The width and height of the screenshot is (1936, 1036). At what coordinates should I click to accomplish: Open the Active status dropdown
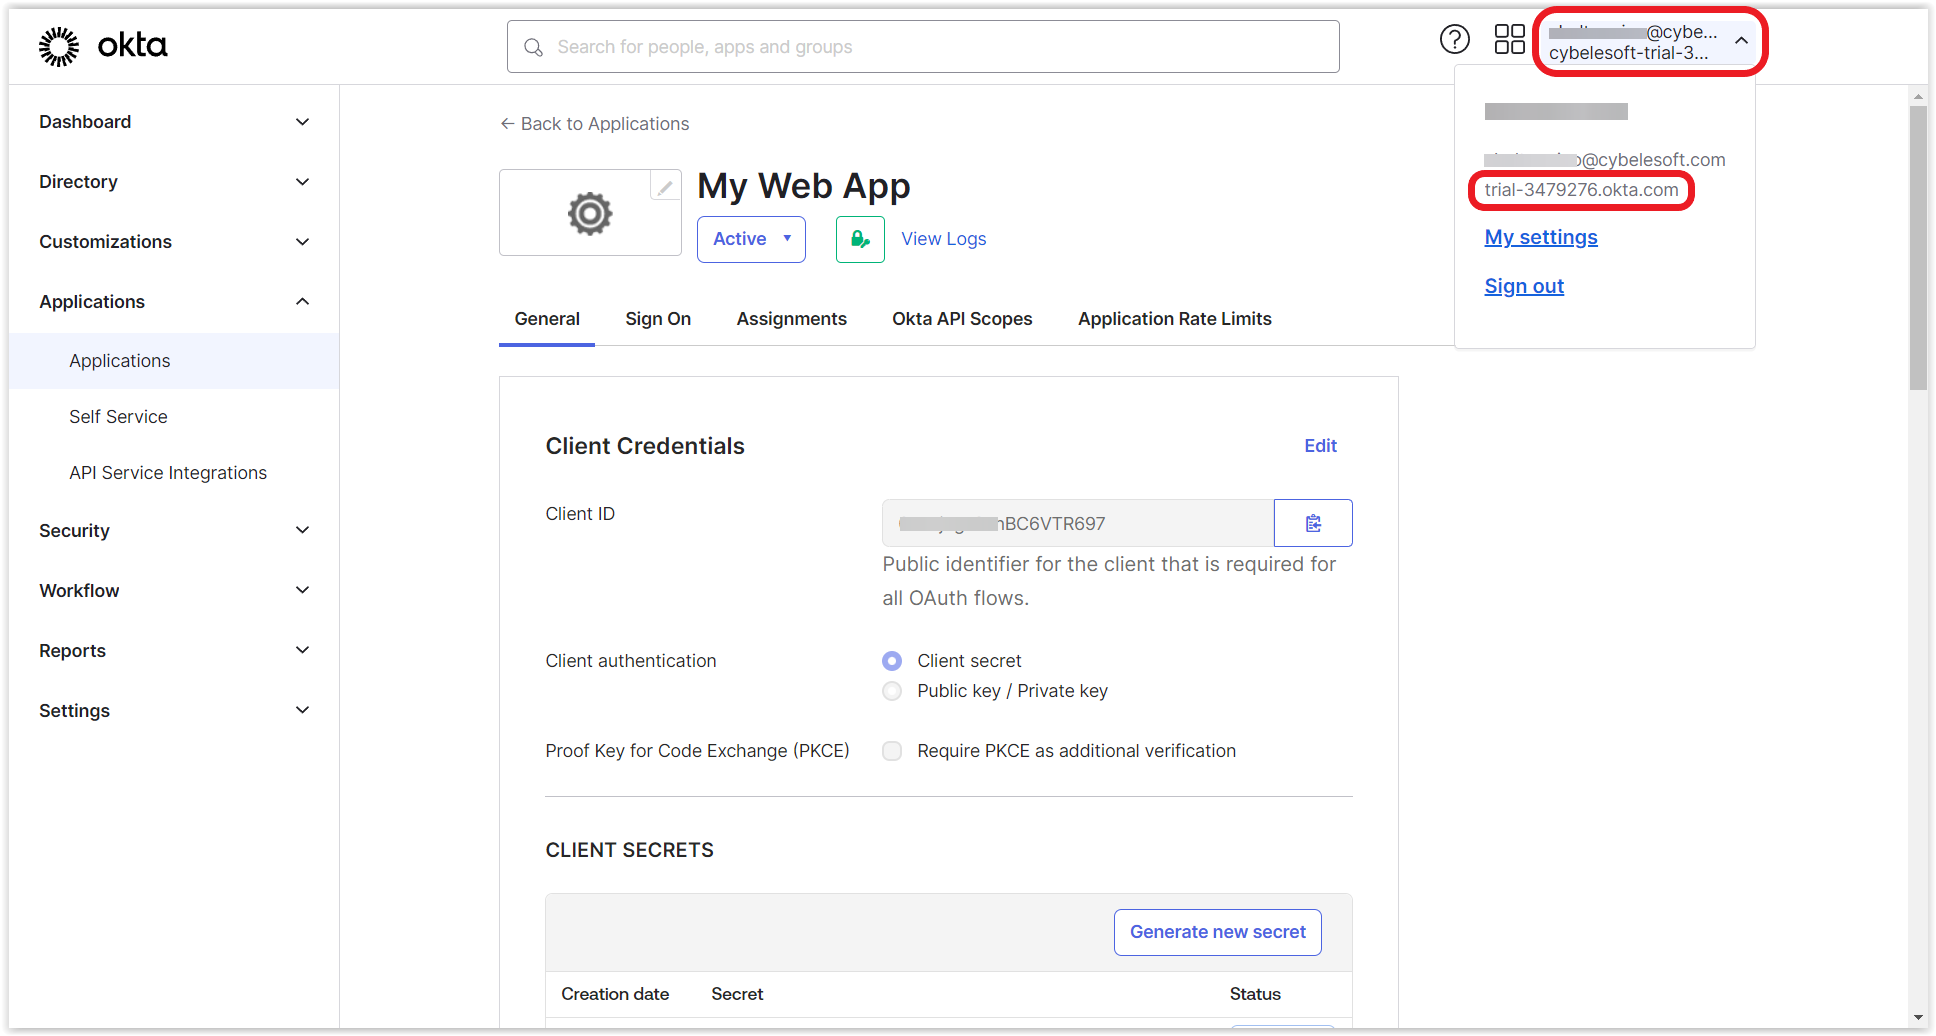click(751, 239)
